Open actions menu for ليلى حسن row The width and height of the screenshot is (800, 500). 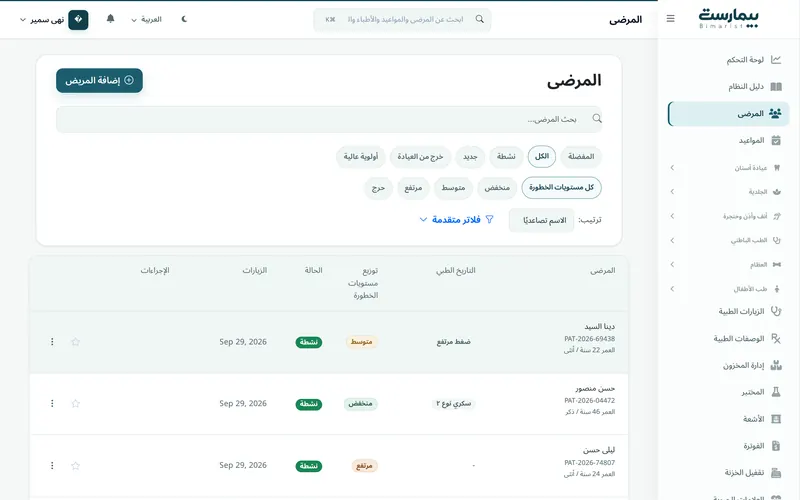52,466
